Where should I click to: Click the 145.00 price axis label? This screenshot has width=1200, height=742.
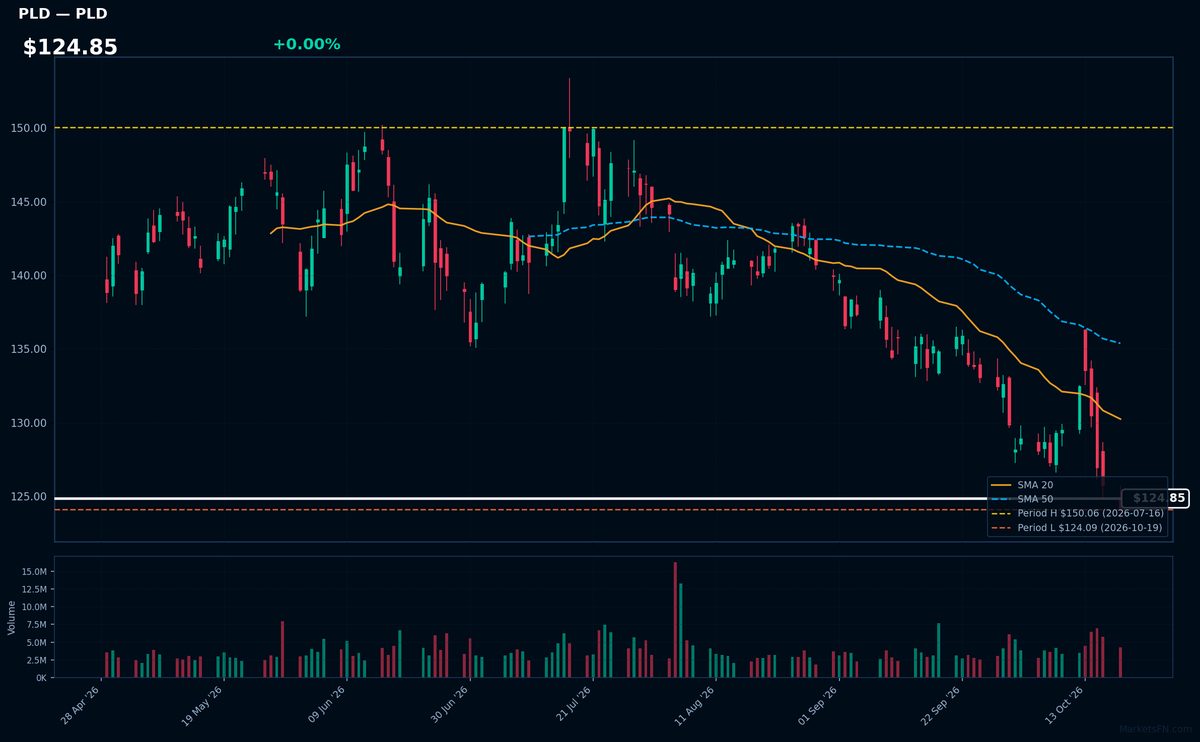click(x=30, y=202)
